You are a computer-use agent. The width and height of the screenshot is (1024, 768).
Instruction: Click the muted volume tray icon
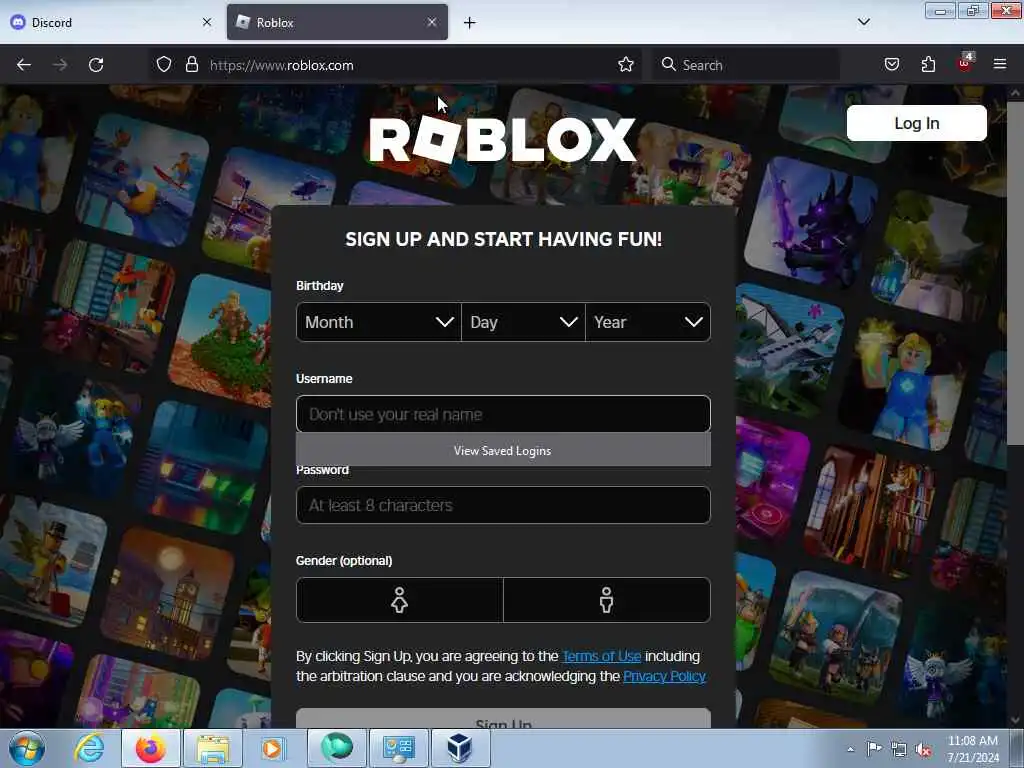click(x=923, y=750)
